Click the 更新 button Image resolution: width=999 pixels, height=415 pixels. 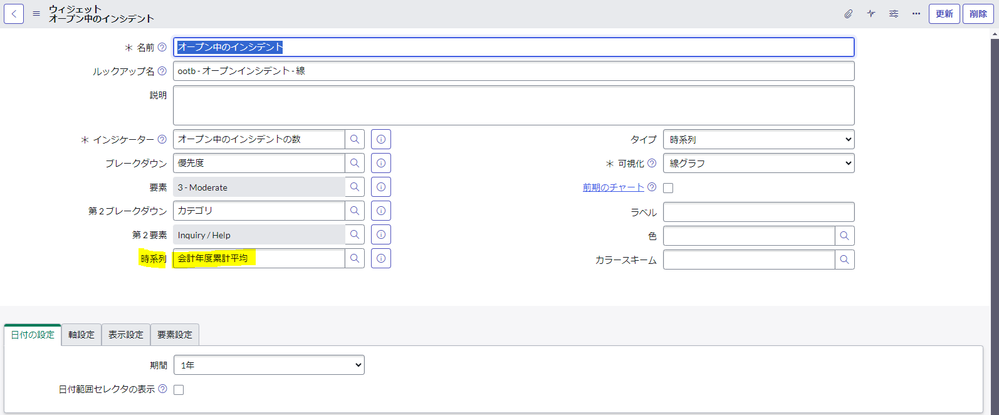pos(945,13)
